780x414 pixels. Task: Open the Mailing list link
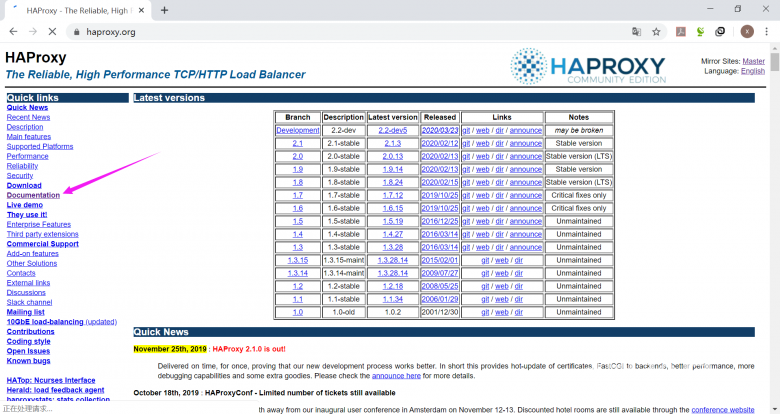tap(25, 312)
